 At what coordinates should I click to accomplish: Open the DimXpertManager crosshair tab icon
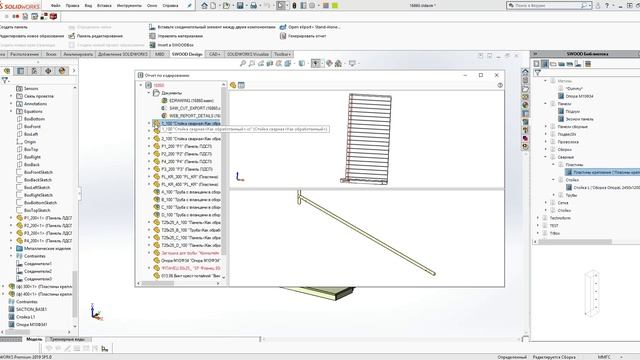tap(48, 71)
